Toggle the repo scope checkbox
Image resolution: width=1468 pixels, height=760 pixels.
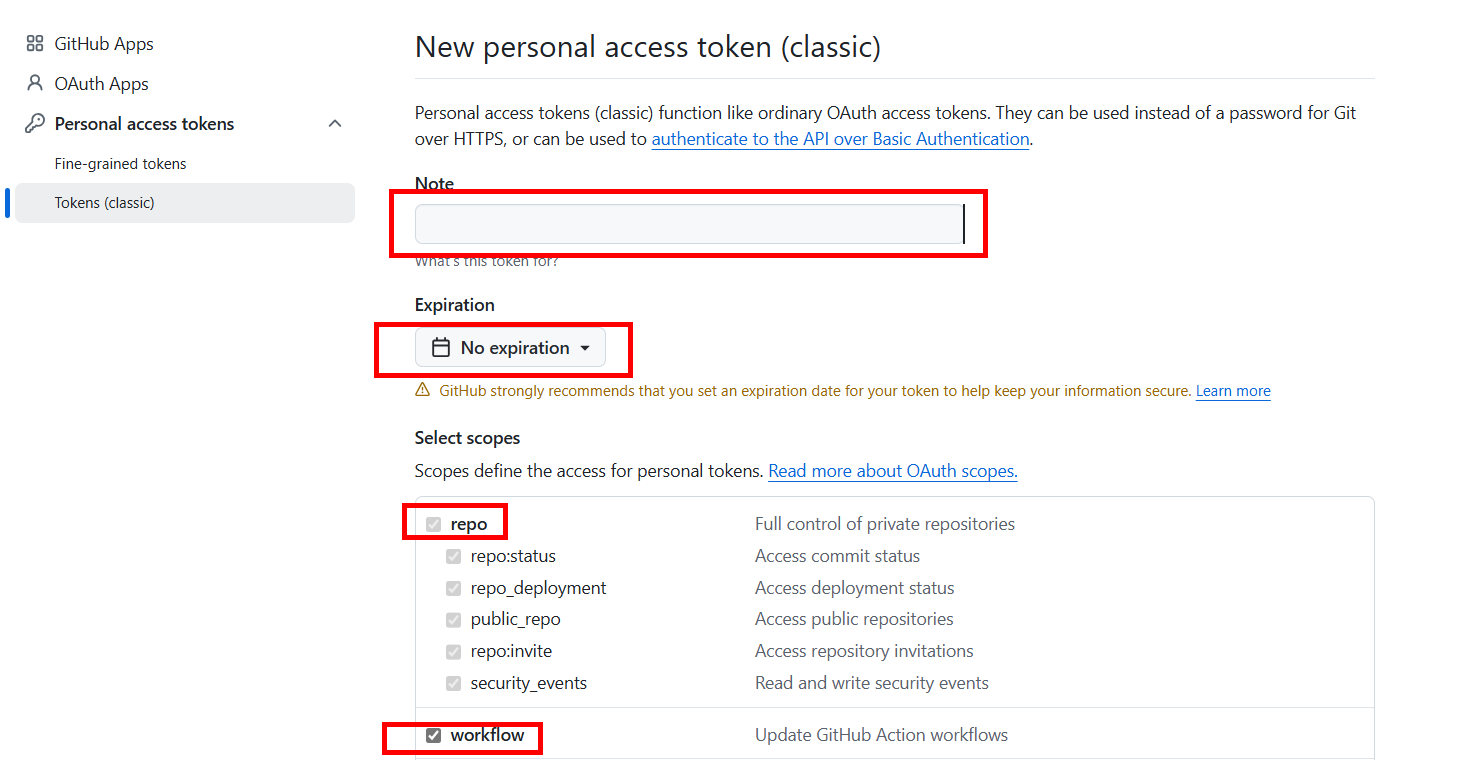[433, 524]
